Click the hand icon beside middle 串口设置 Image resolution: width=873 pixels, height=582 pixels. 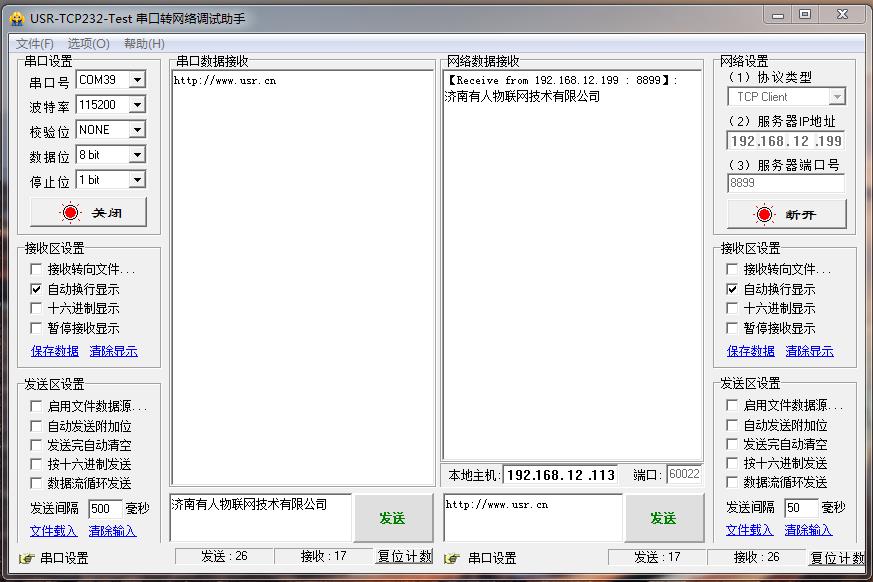click(452, 559)
